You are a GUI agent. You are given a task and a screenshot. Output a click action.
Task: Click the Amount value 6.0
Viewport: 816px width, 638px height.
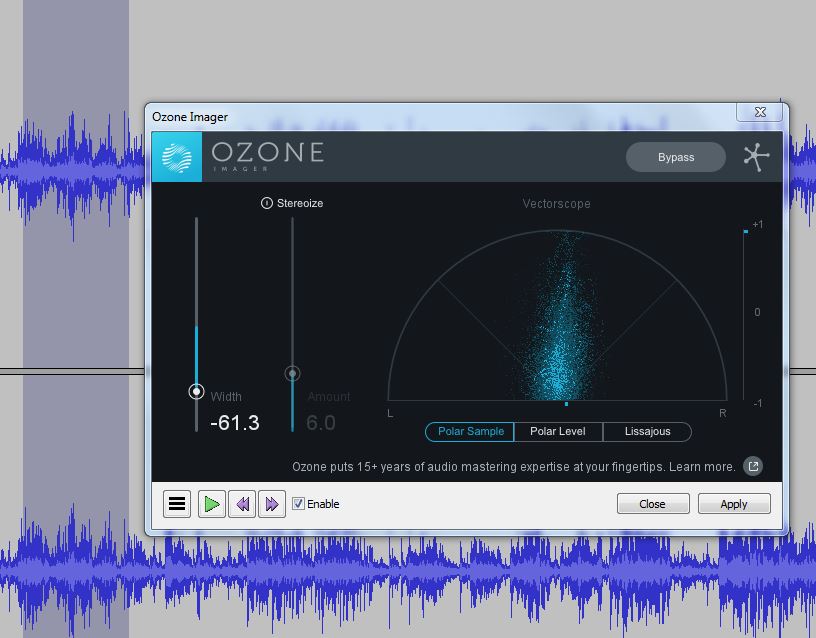click(x=321, y=423)
